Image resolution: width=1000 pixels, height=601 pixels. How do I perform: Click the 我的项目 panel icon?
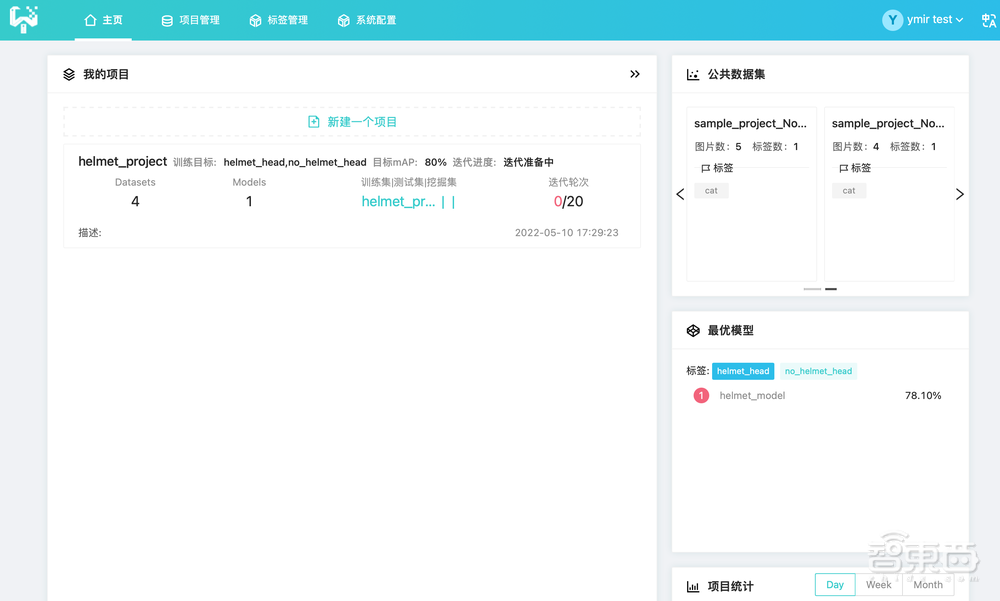point(68,73)
